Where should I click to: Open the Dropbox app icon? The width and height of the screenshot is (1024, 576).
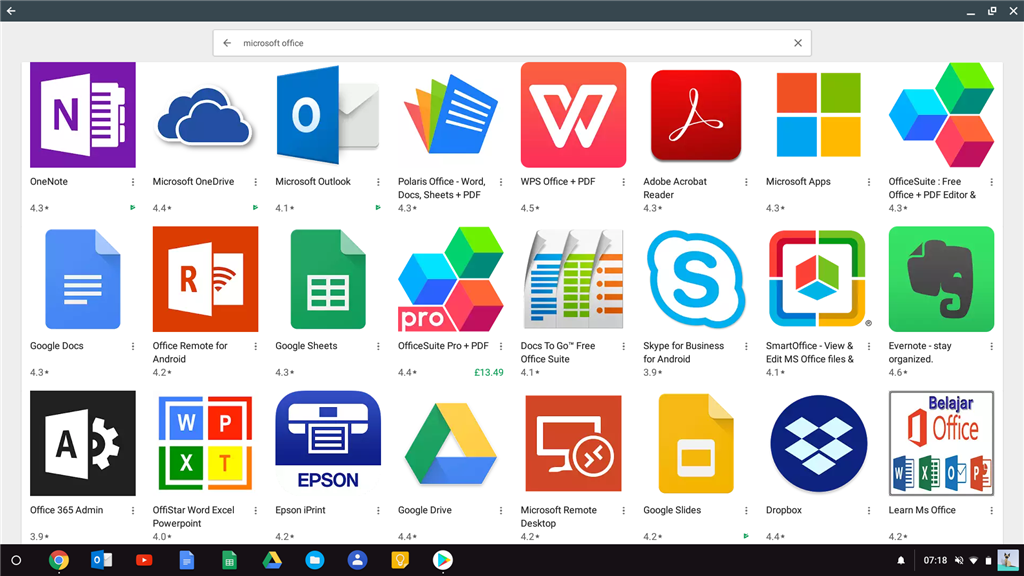pyautogui.click(x=818, y=443)
